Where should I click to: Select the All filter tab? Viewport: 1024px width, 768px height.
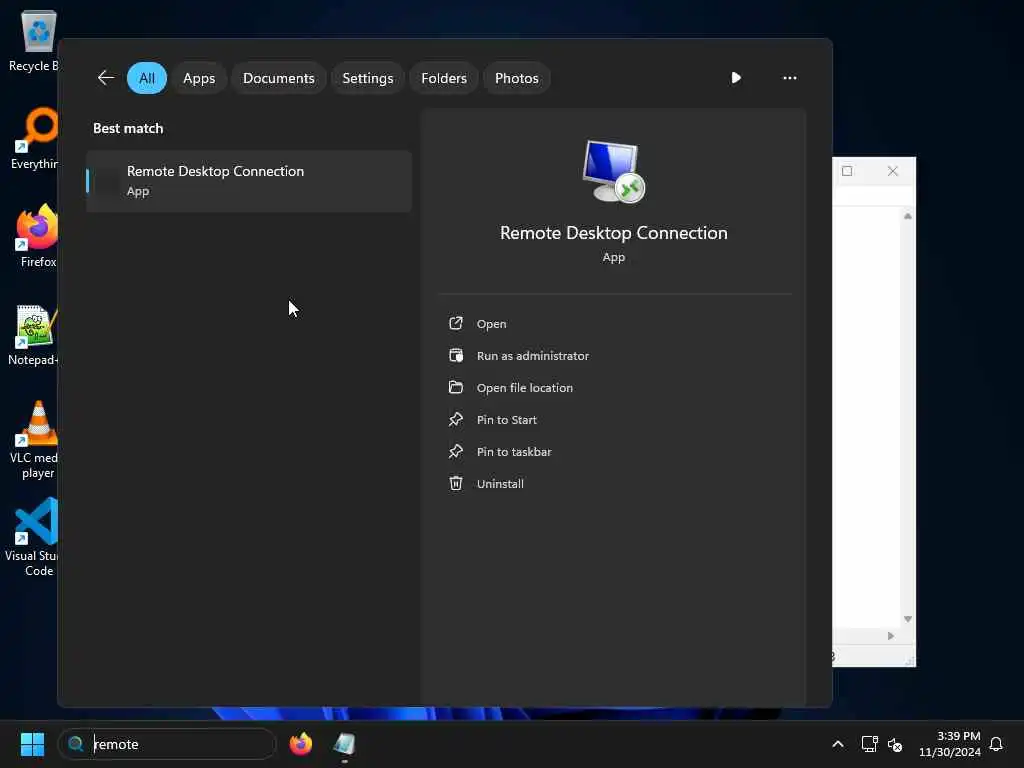pyautogui.click(x=147, y=78)
